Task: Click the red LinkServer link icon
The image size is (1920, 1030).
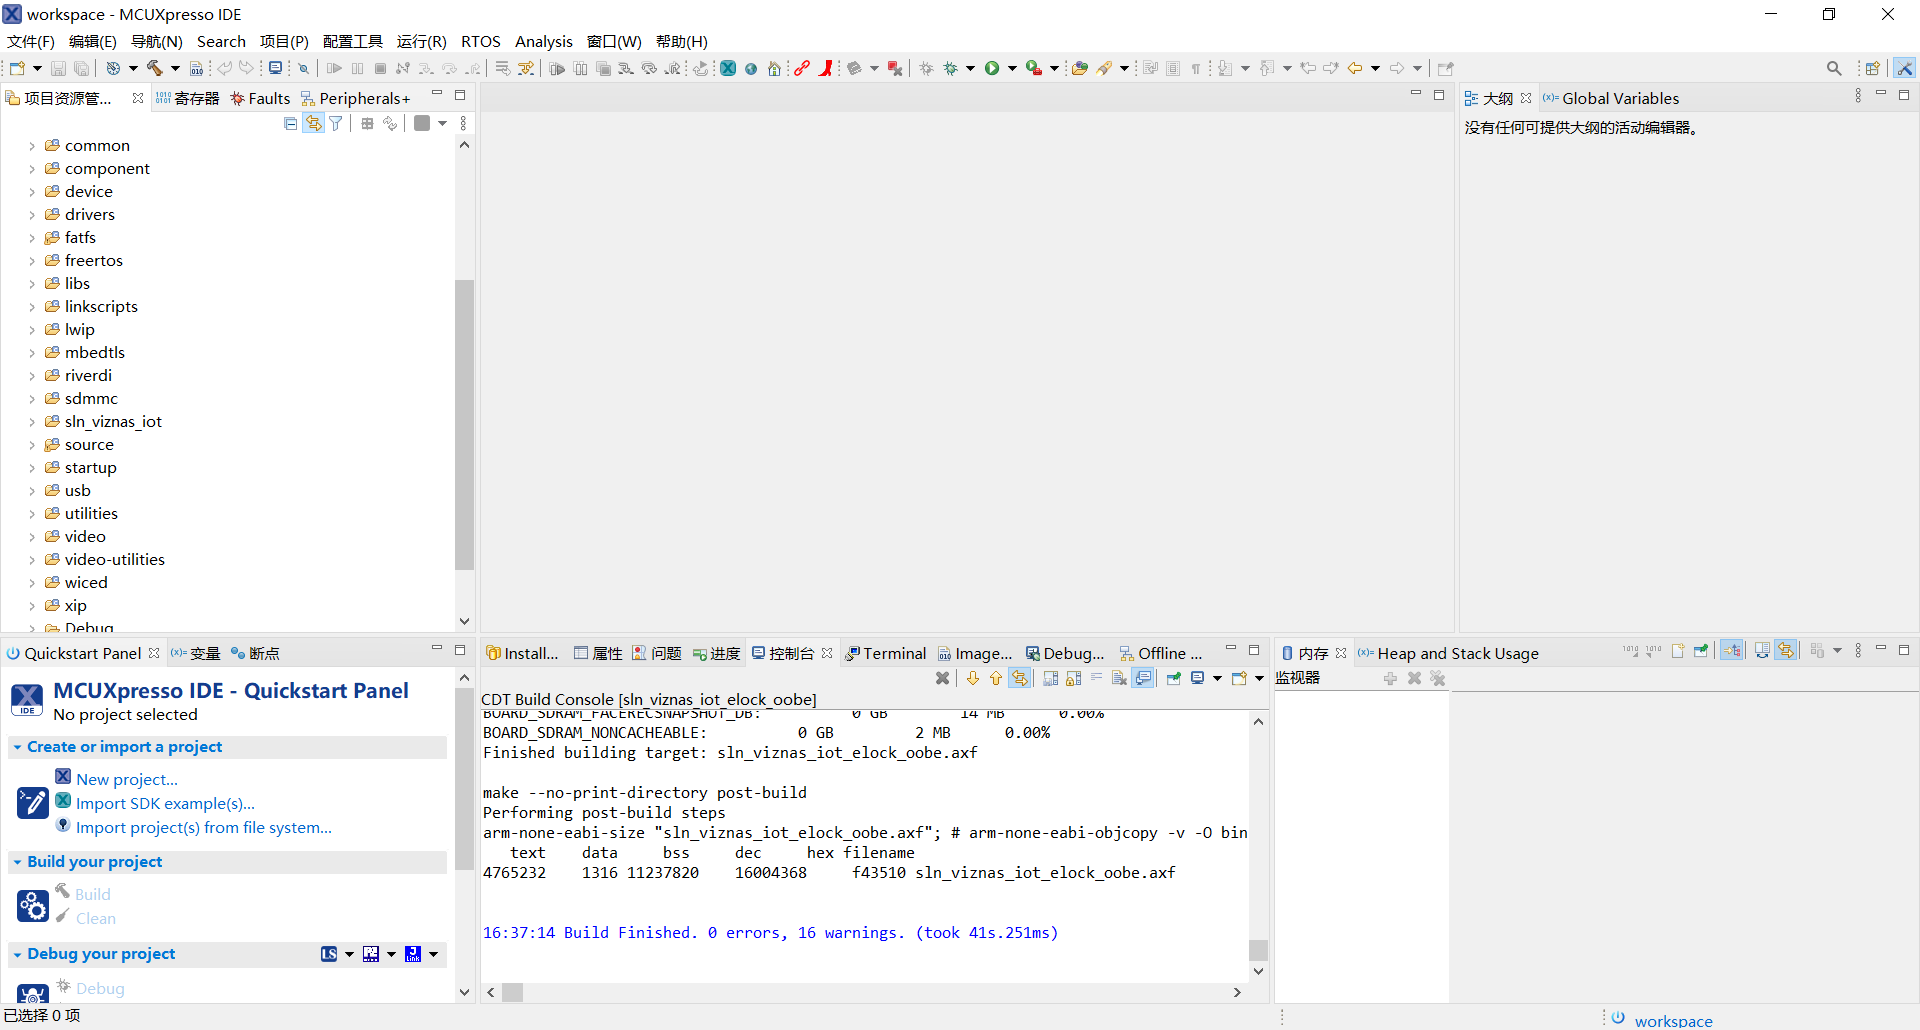Action: pyautogui.click(x=802, y=68)
